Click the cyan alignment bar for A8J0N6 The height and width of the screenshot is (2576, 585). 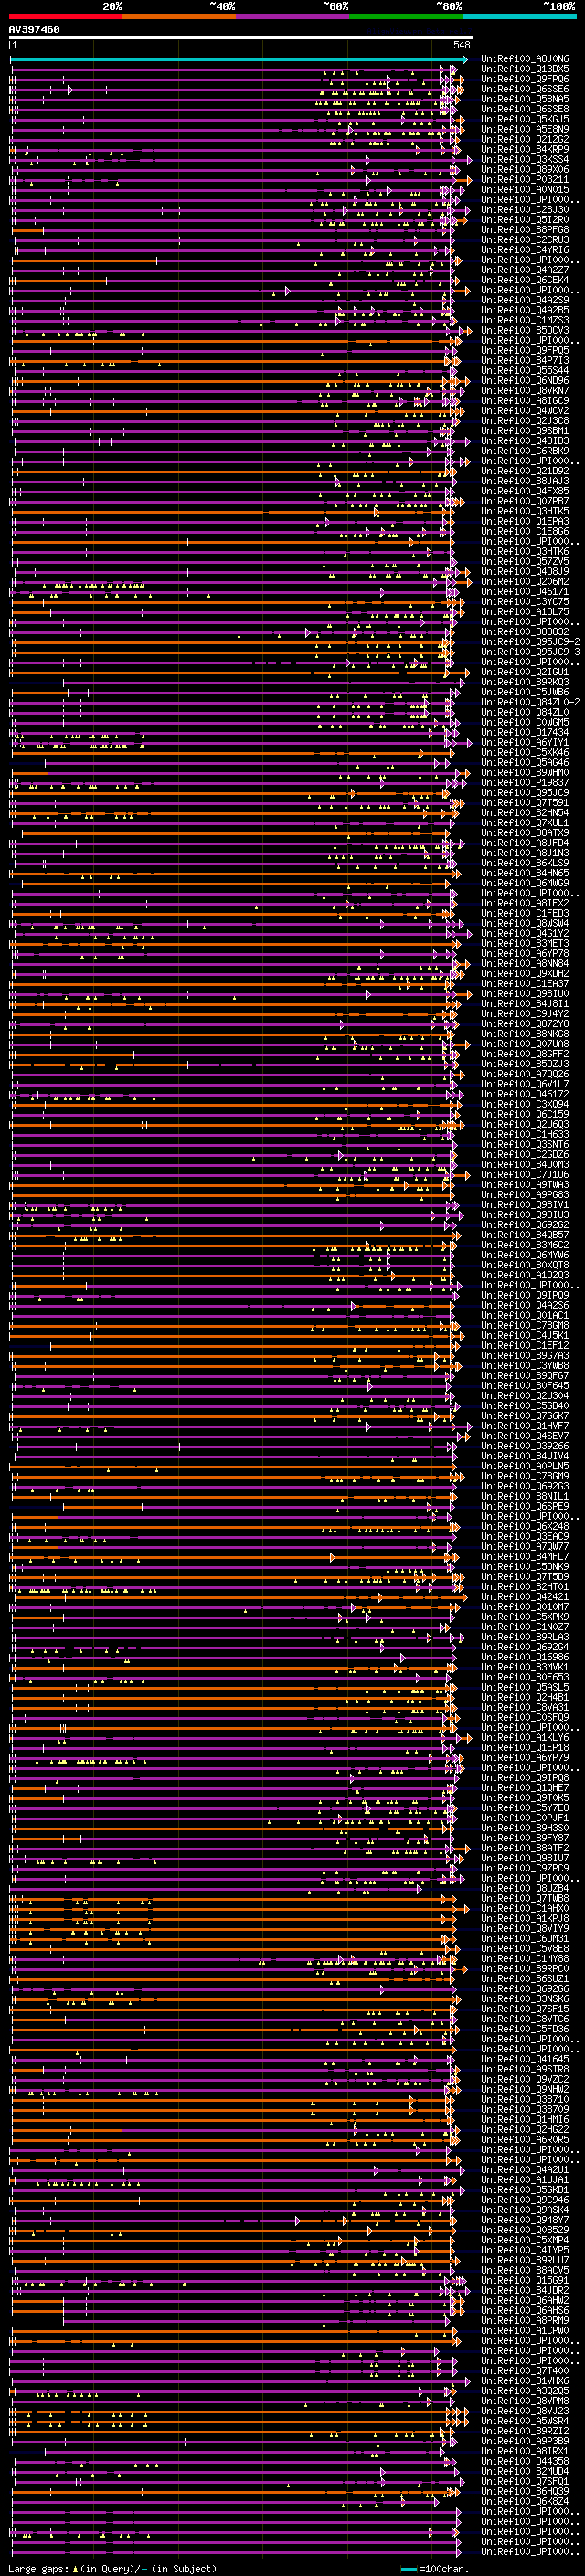[x=238, y=59]
